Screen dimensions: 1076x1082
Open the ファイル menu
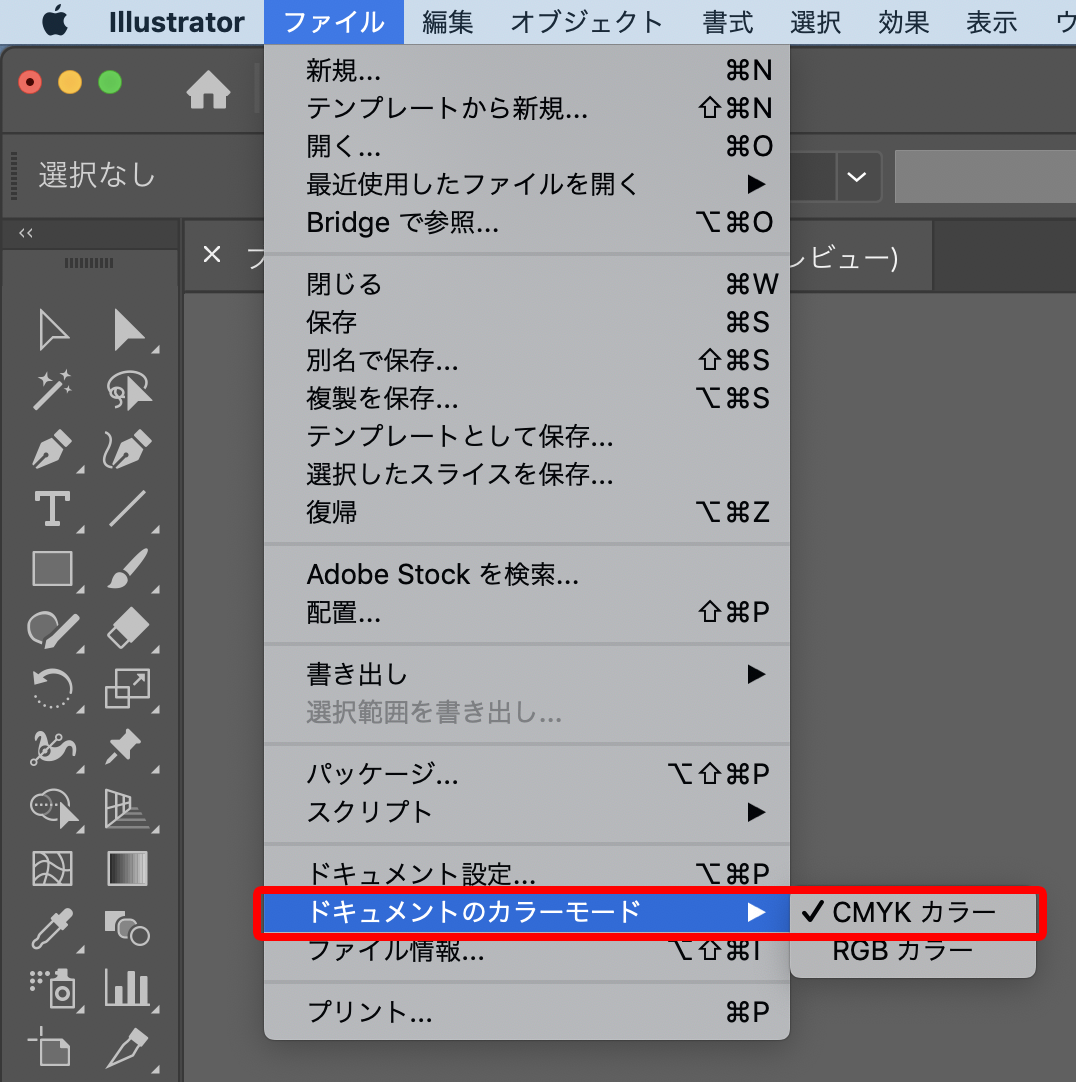point(334,22)
